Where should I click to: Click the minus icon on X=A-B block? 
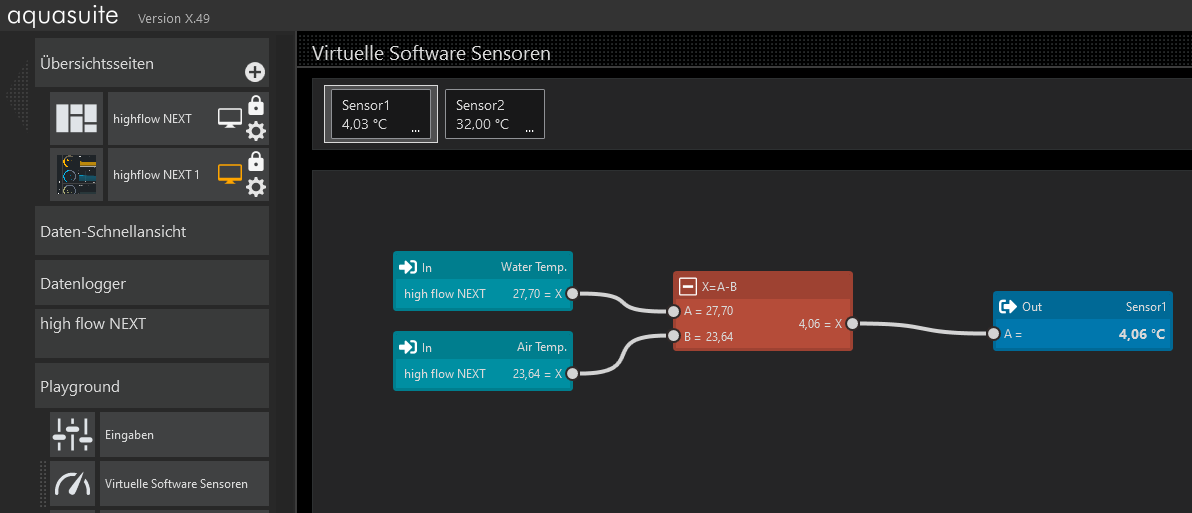tap(688, 286)
